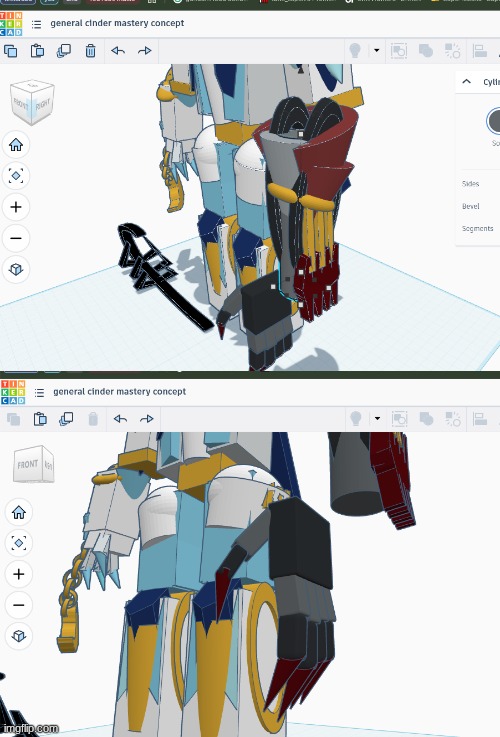Click the design title in the top screenshot

pyautogui.click(x=117, y=23)
